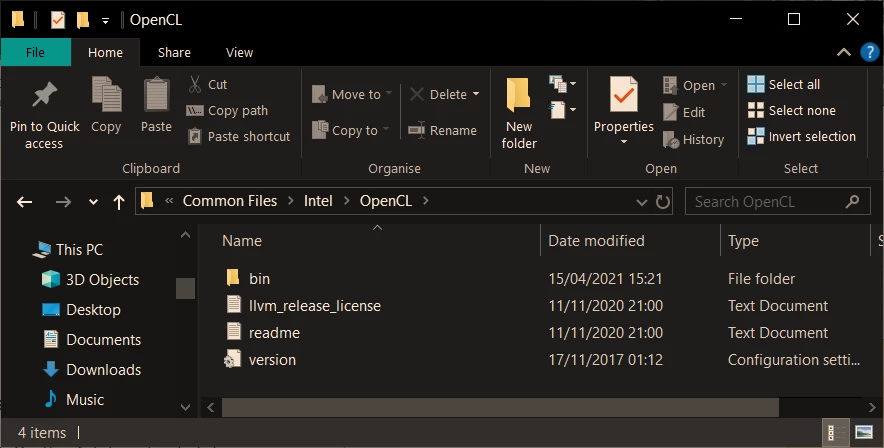This screenshot has width=884, height=448.
Task: Click the horizontal scrollbar in file list
Action: 500,407
